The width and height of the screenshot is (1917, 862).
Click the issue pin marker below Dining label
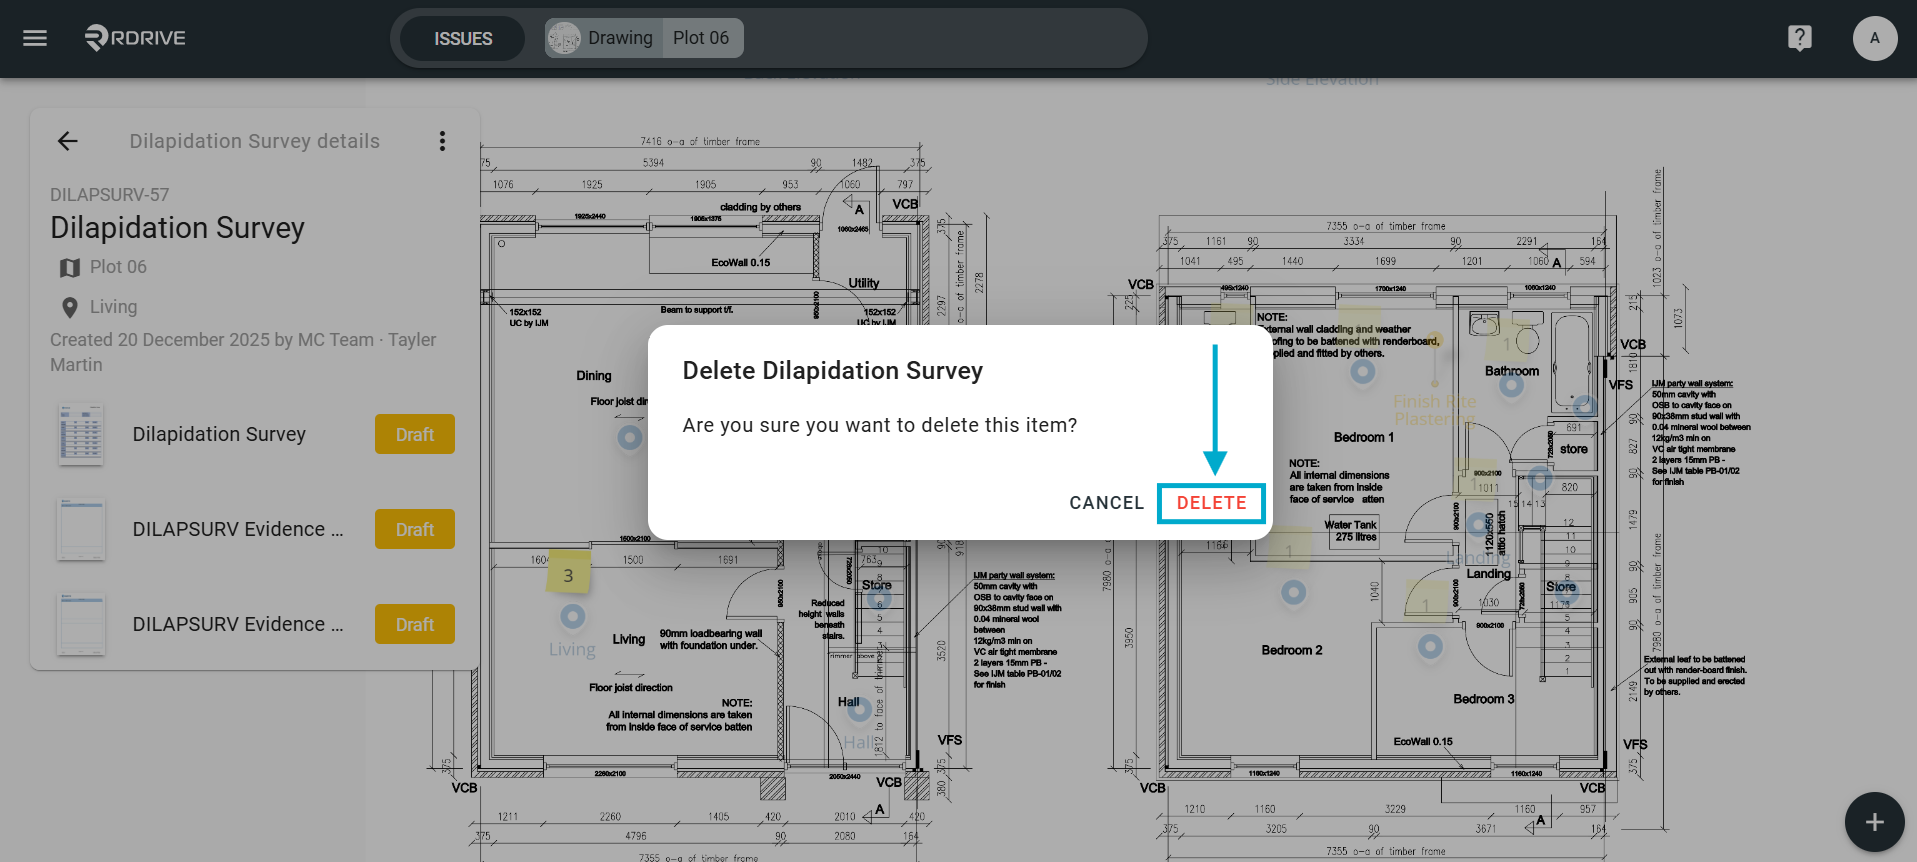click(629, 437)
